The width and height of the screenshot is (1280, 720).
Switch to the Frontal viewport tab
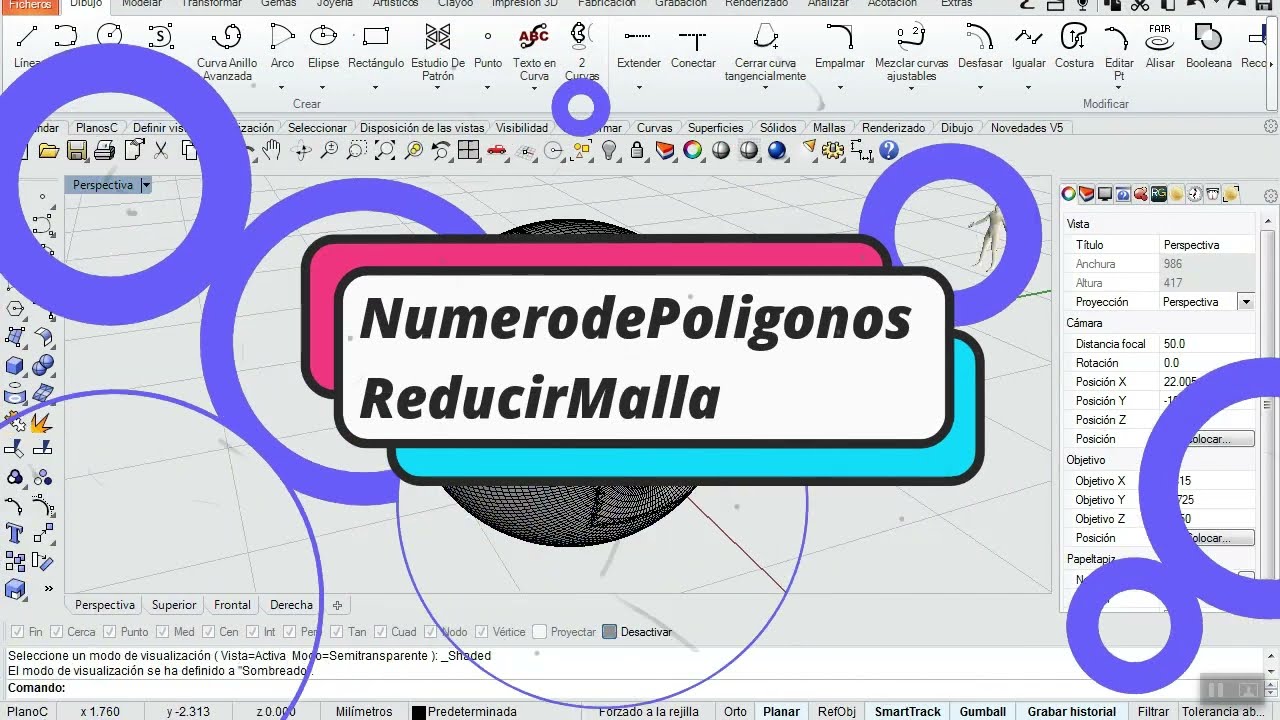tap(232, 605)
